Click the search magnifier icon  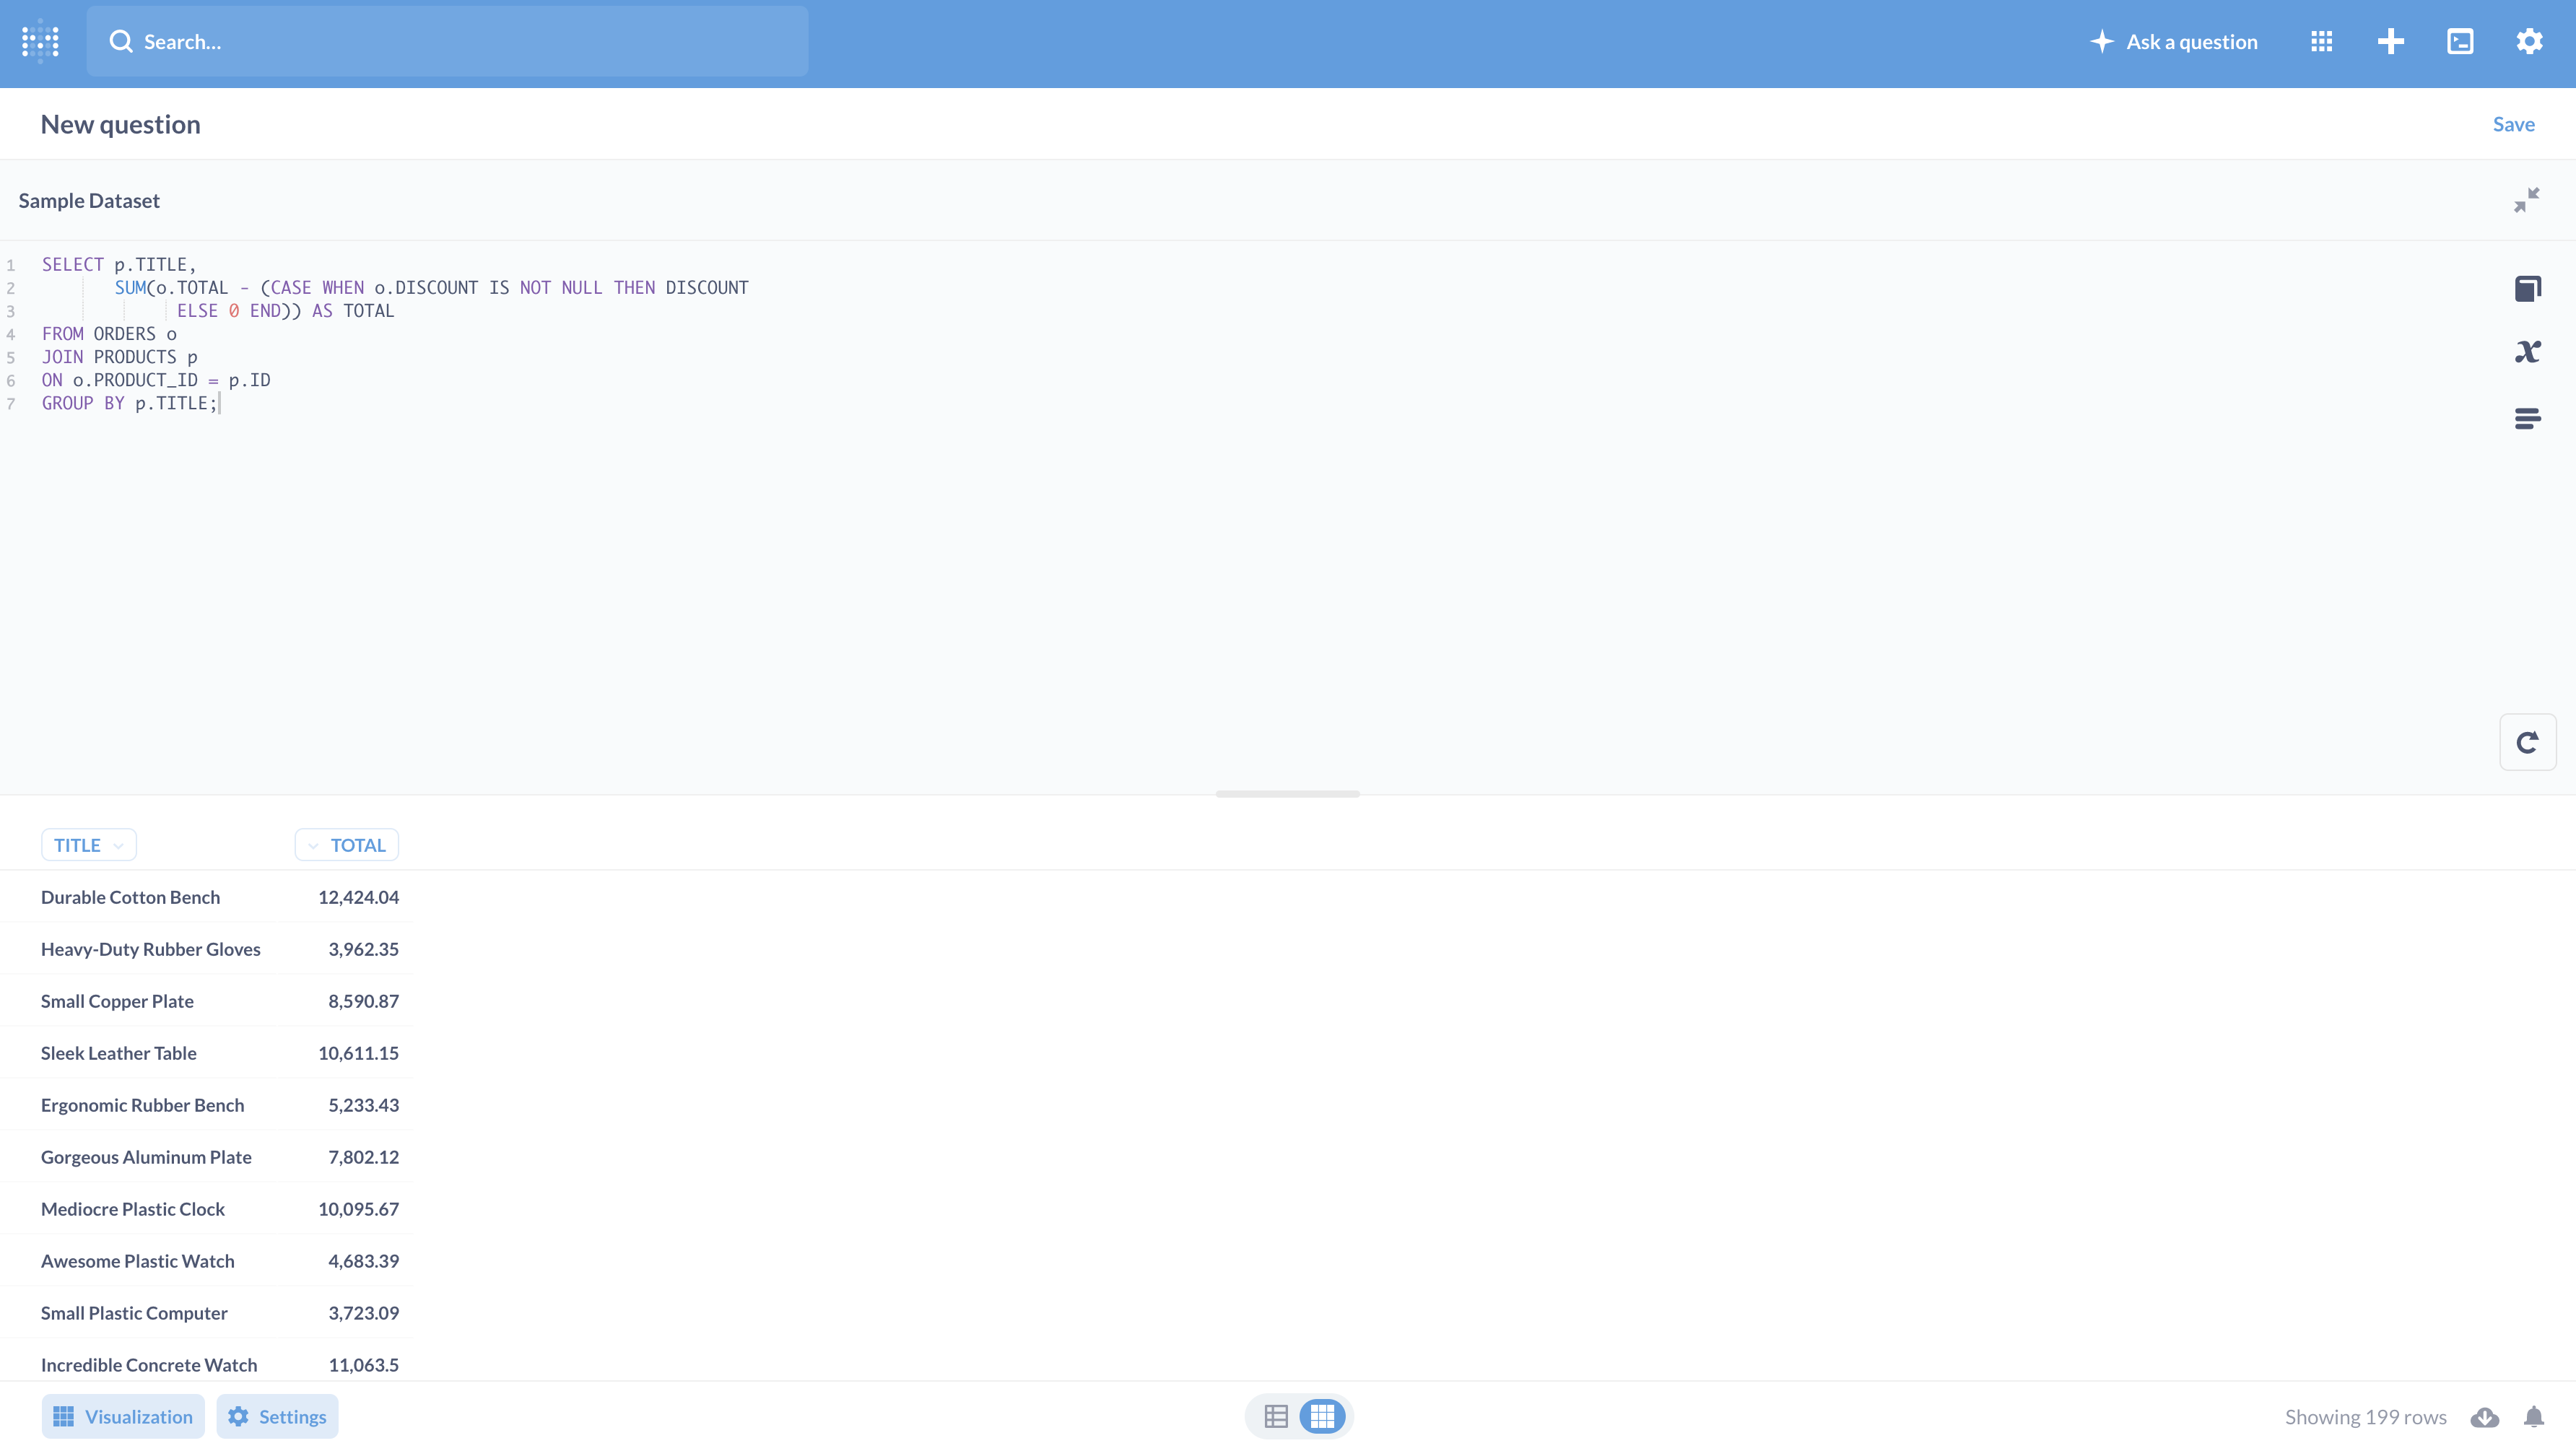(121, 41)
